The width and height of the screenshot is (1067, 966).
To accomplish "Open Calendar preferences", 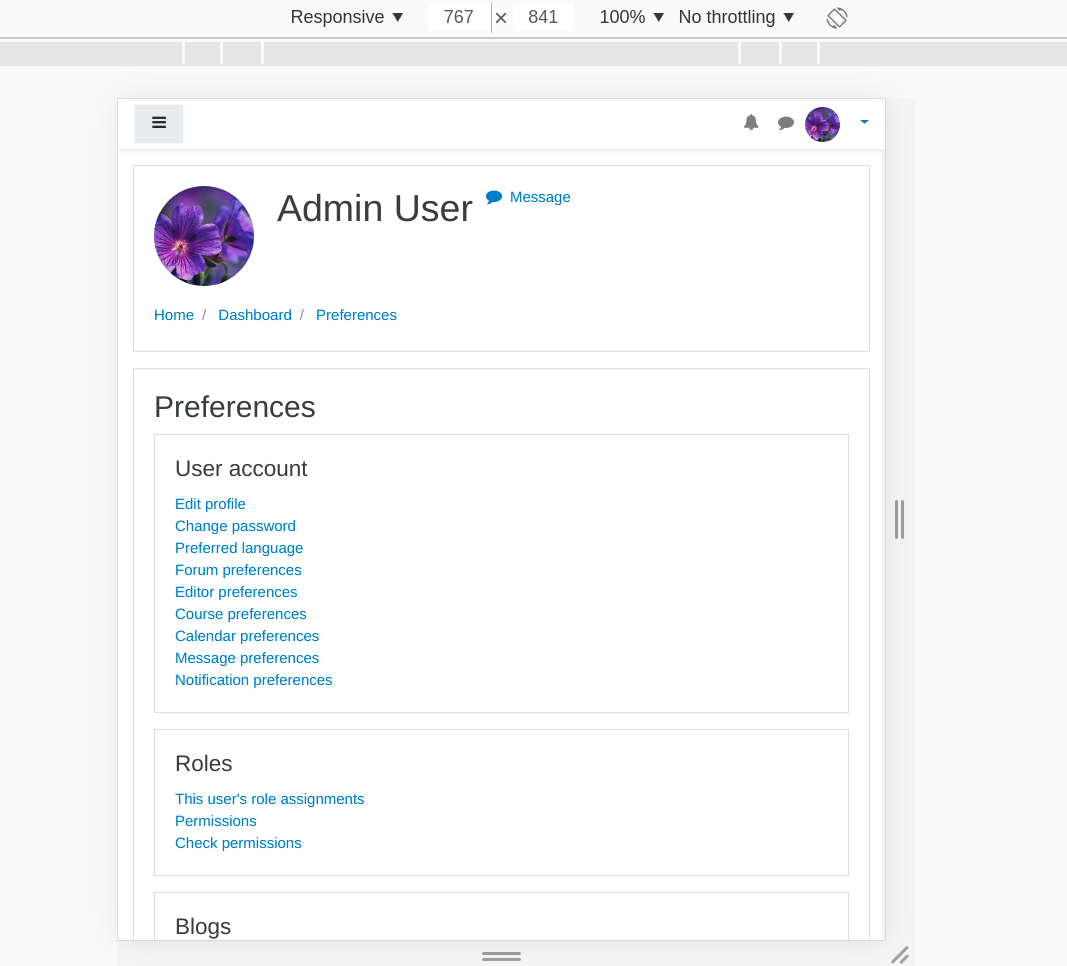I will tap(247, 636).
